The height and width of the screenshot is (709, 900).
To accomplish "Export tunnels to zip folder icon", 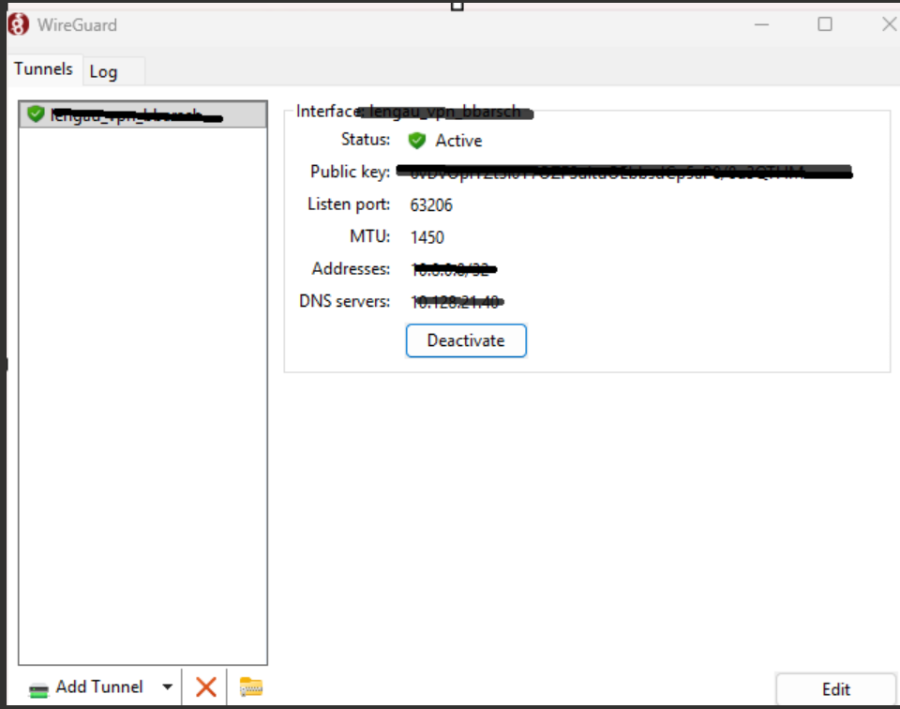I will point(251,687).
